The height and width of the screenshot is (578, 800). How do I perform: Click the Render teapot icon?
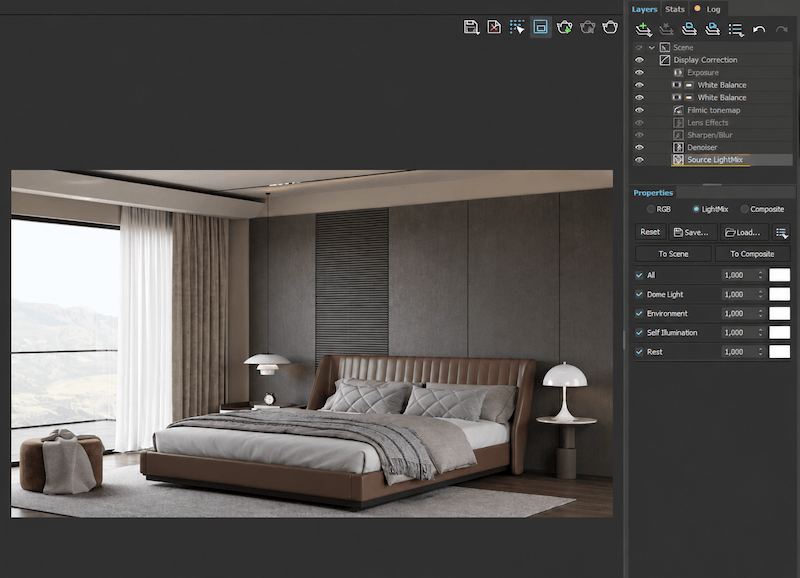point(610,27)
